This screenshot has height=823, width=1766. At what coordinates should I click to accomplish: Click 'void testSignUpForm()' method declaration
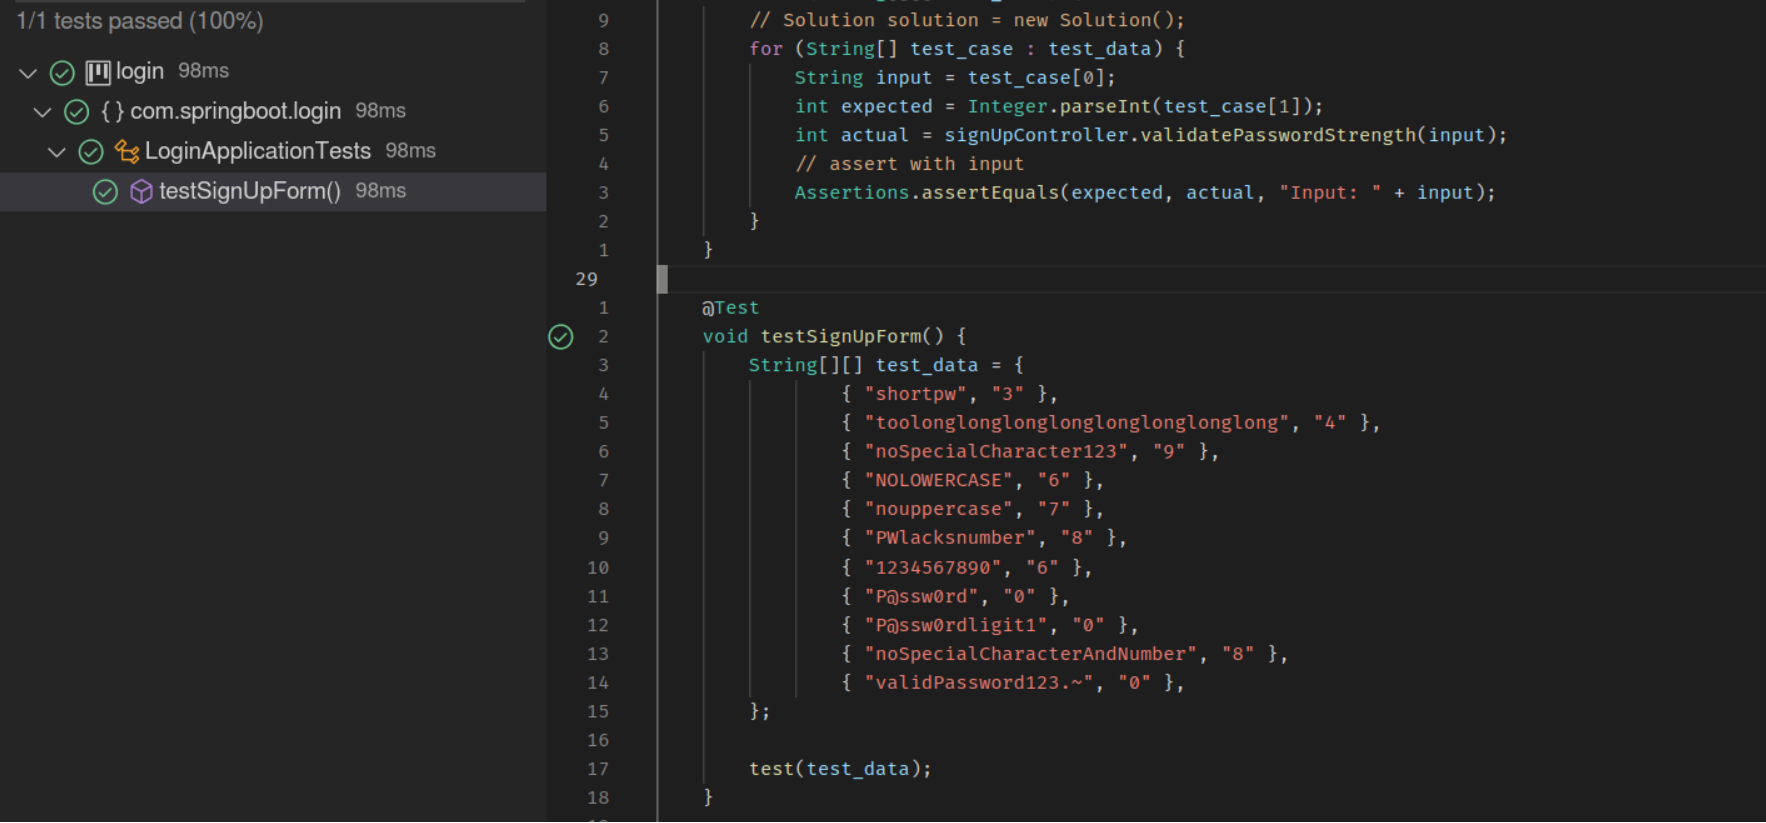coord(834,337)
